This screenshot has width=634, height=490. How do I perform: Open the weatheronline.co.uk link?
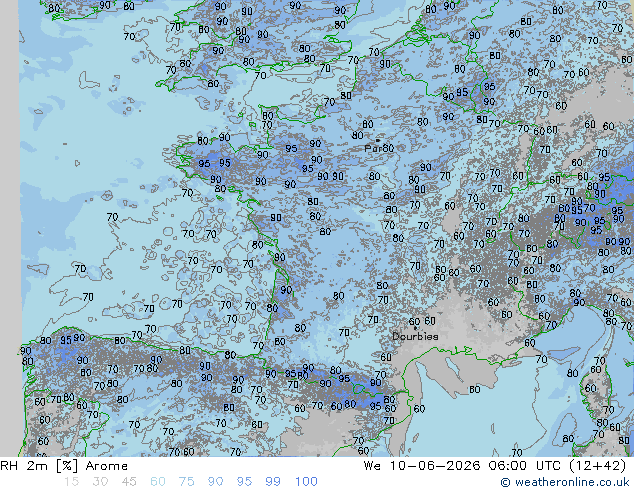click(x=572, y=482)
